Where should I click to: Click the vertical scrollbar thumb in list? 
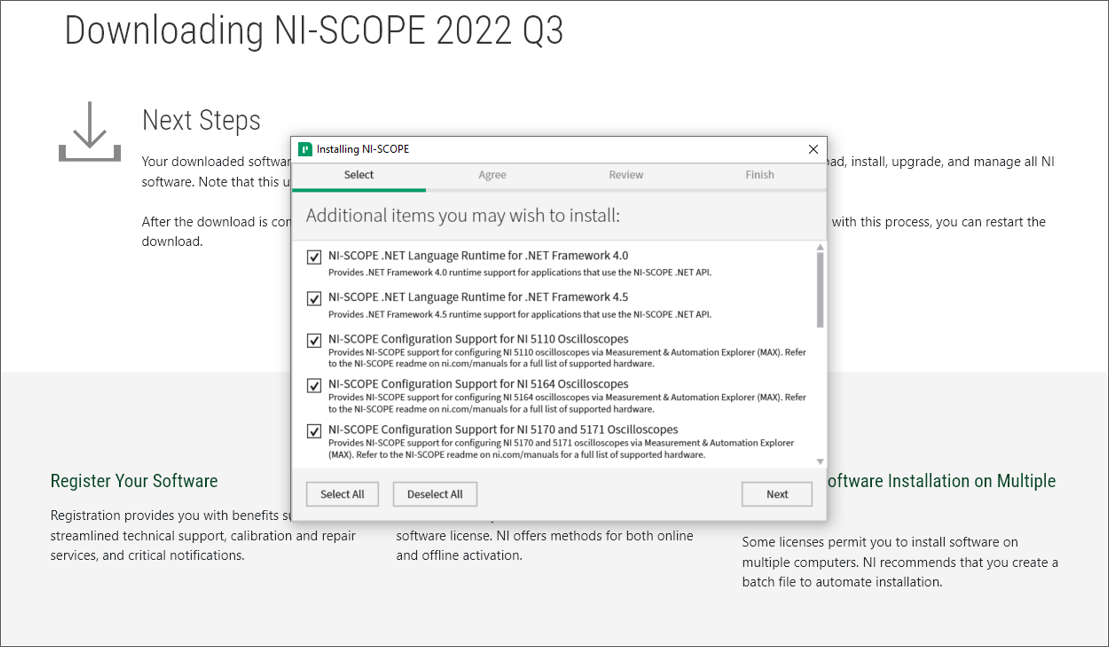click(x=820, y=290)
